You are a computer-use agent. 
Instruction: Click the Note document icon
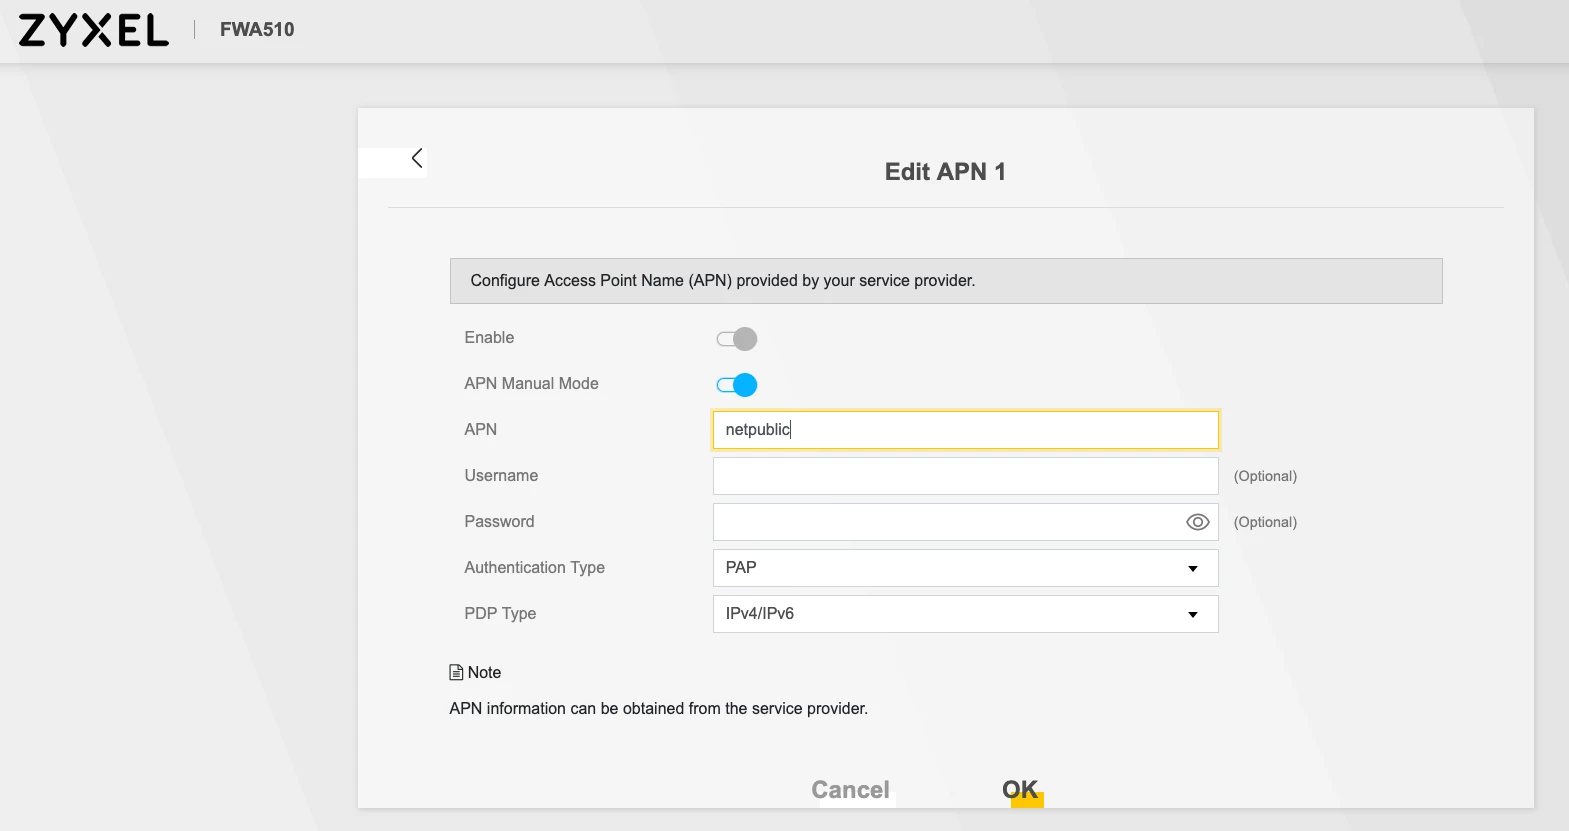[456, 673]
